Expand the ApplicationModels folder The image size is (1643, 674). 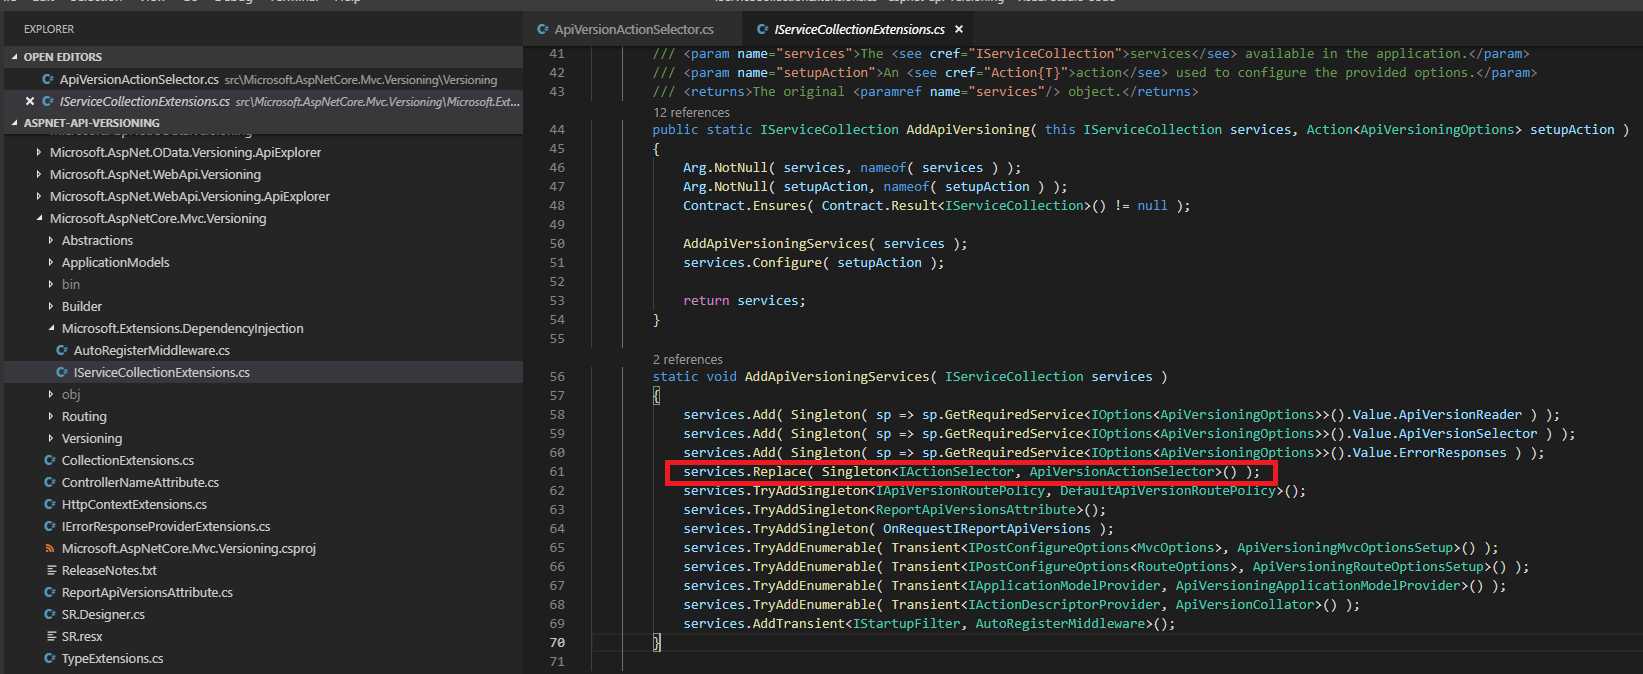point(51,262)
